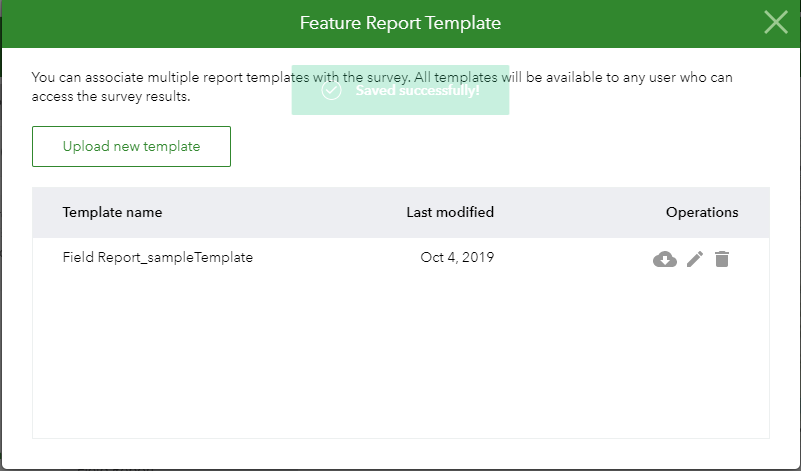Screen dimensions: 801x471
Task: Click the Feature Report Template title text
Action: tap(400, 22)
